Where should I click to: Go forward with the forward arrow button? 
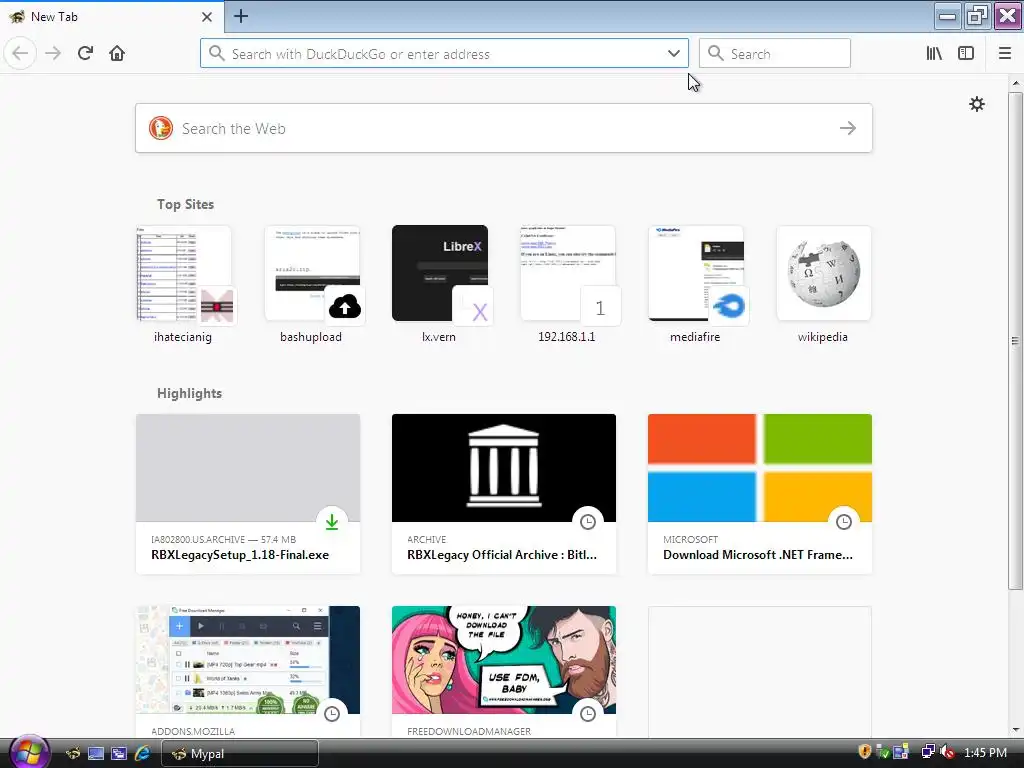pos(53,53)
